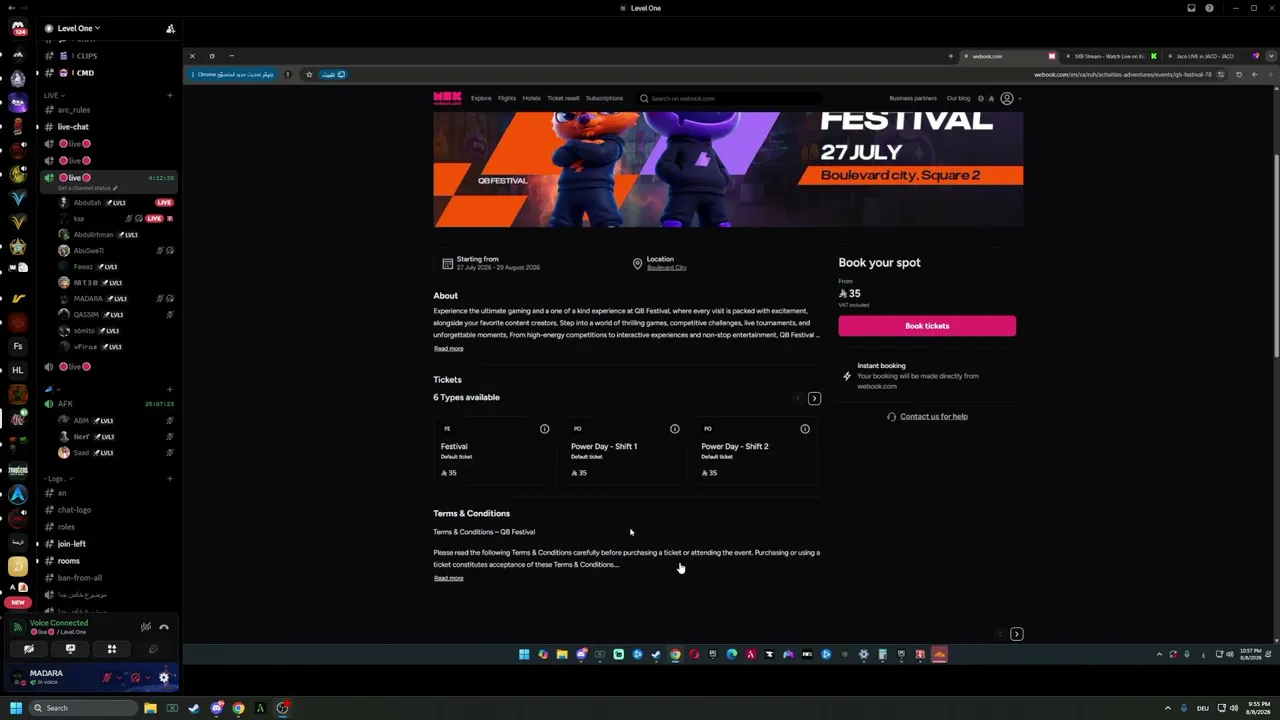Invite people to Level One server
The height and width of the screenshot is (720, 1280).
click(170, 28)
